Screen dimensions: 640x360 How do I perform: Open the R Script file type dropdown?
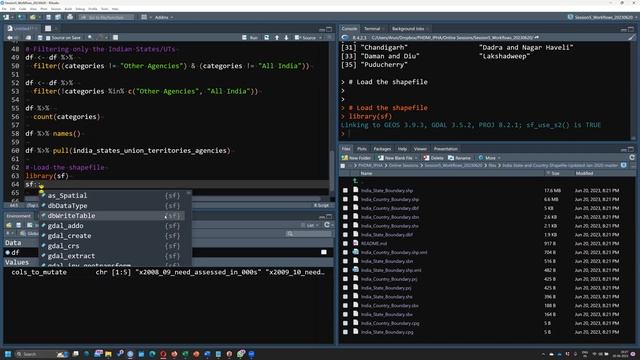(x=322, y=205)
